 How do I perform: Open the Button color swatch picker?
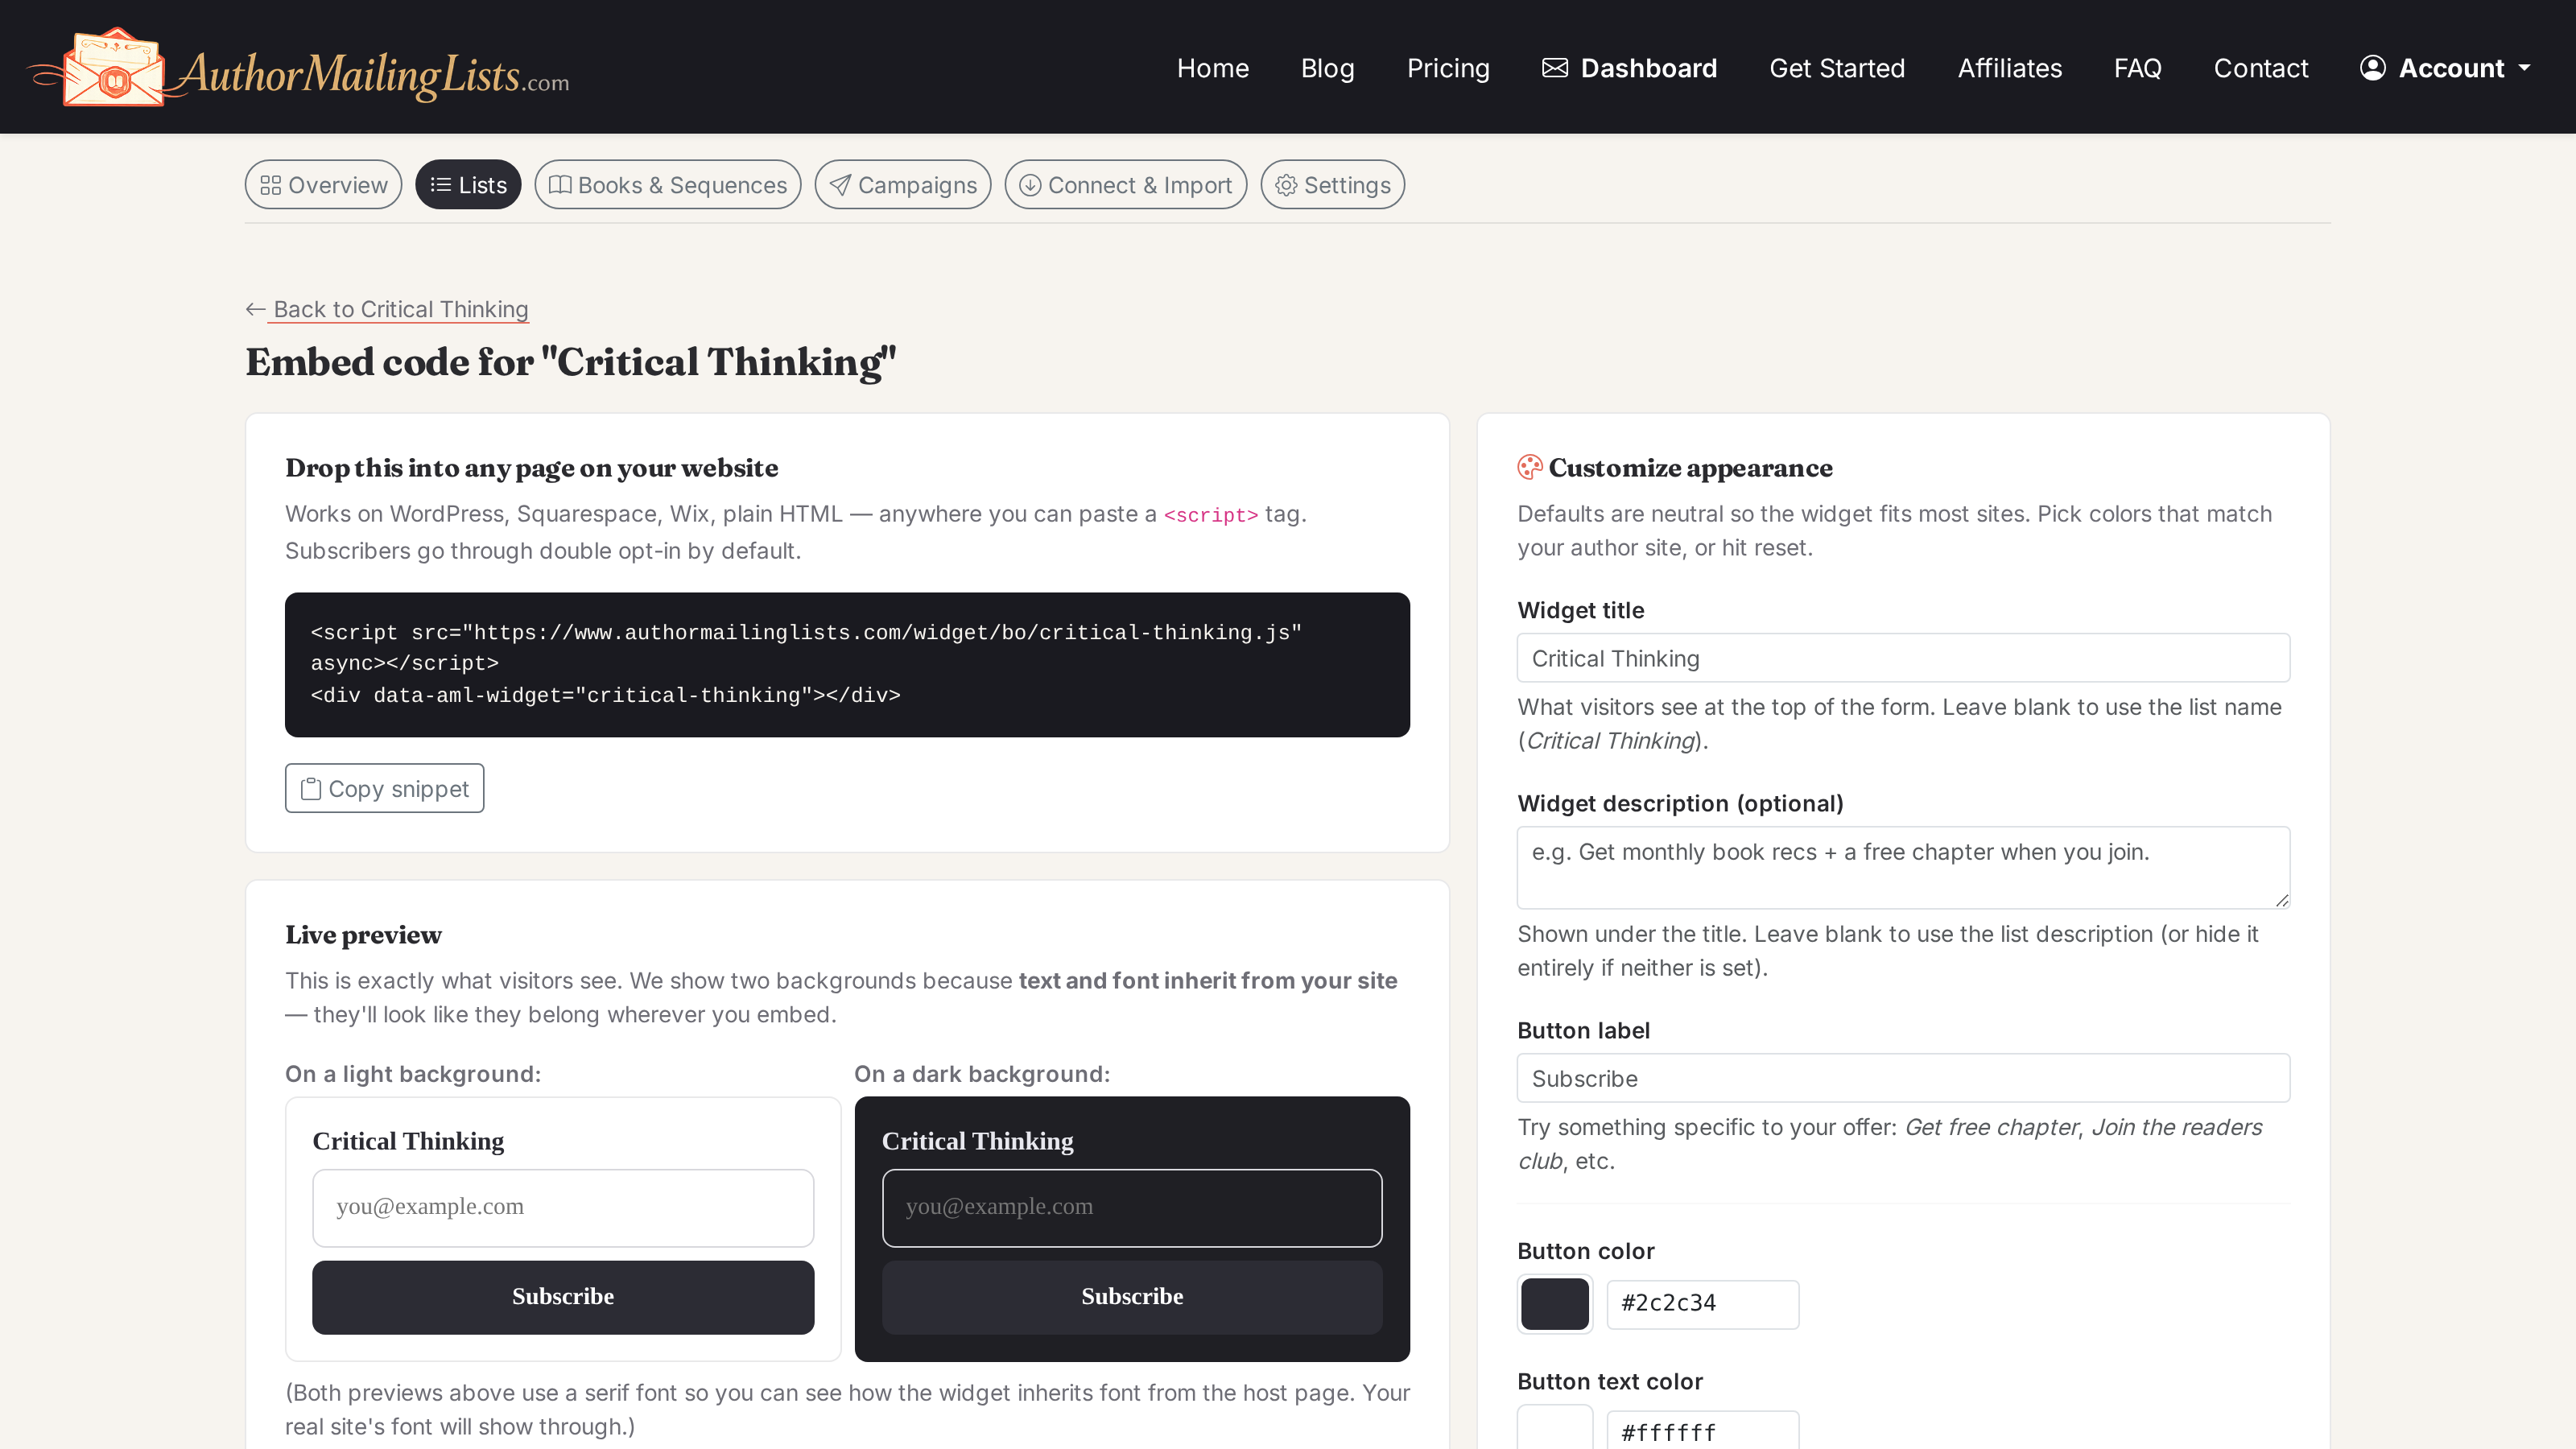tap(1555, 1304)
